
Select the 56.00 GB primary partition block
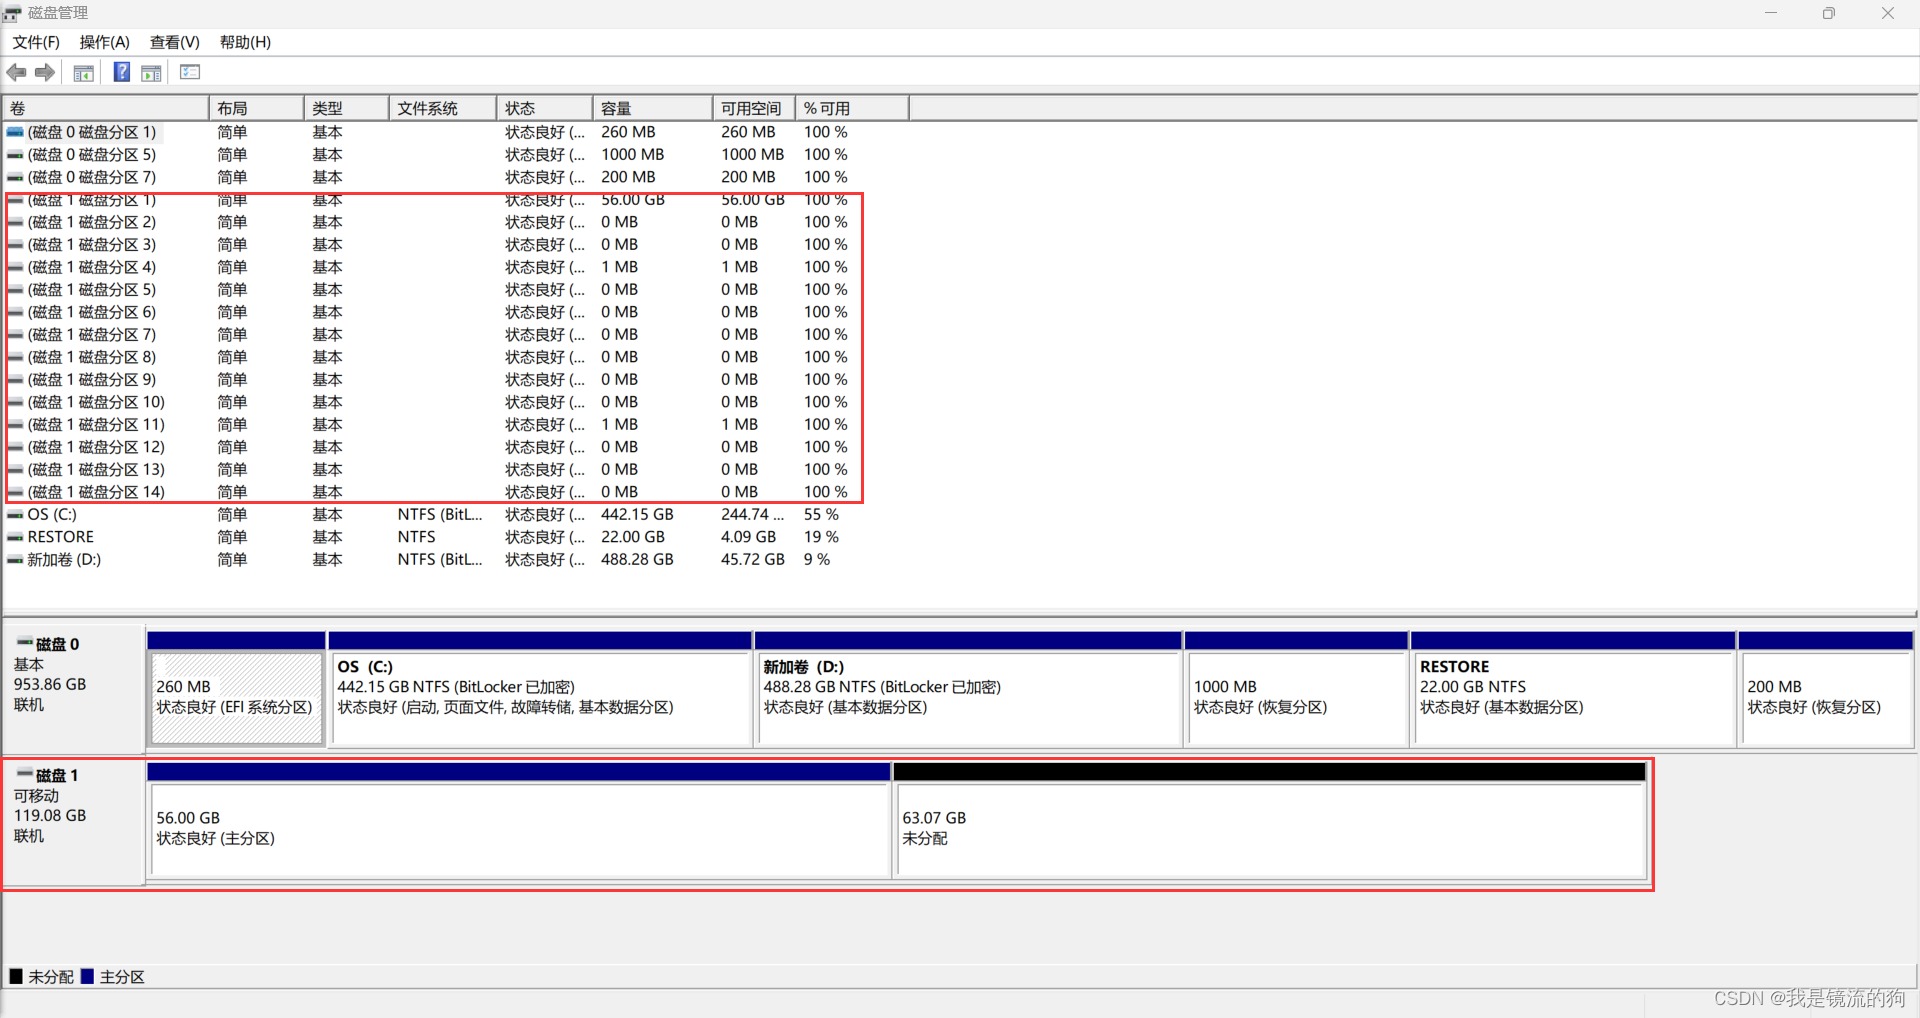point(519,821)
